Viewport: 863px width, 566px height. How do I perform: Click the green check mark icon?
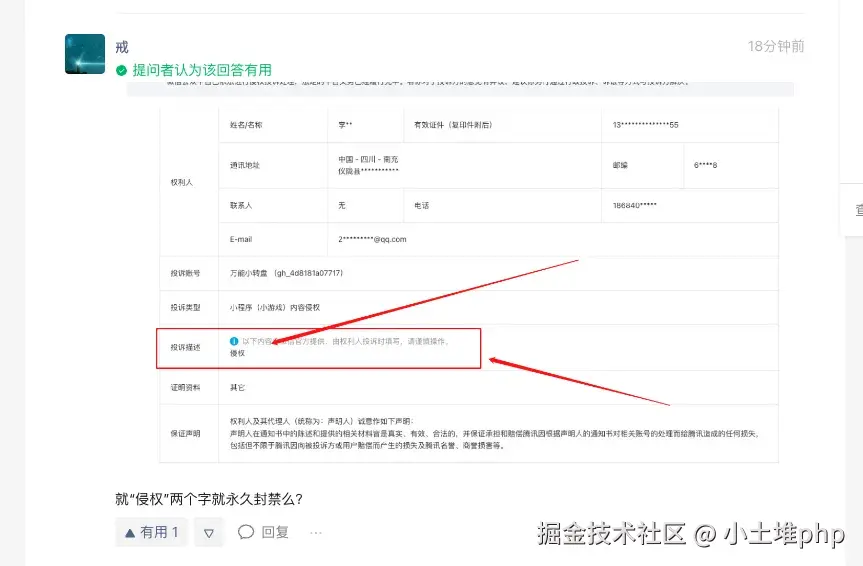coord(122,70)
